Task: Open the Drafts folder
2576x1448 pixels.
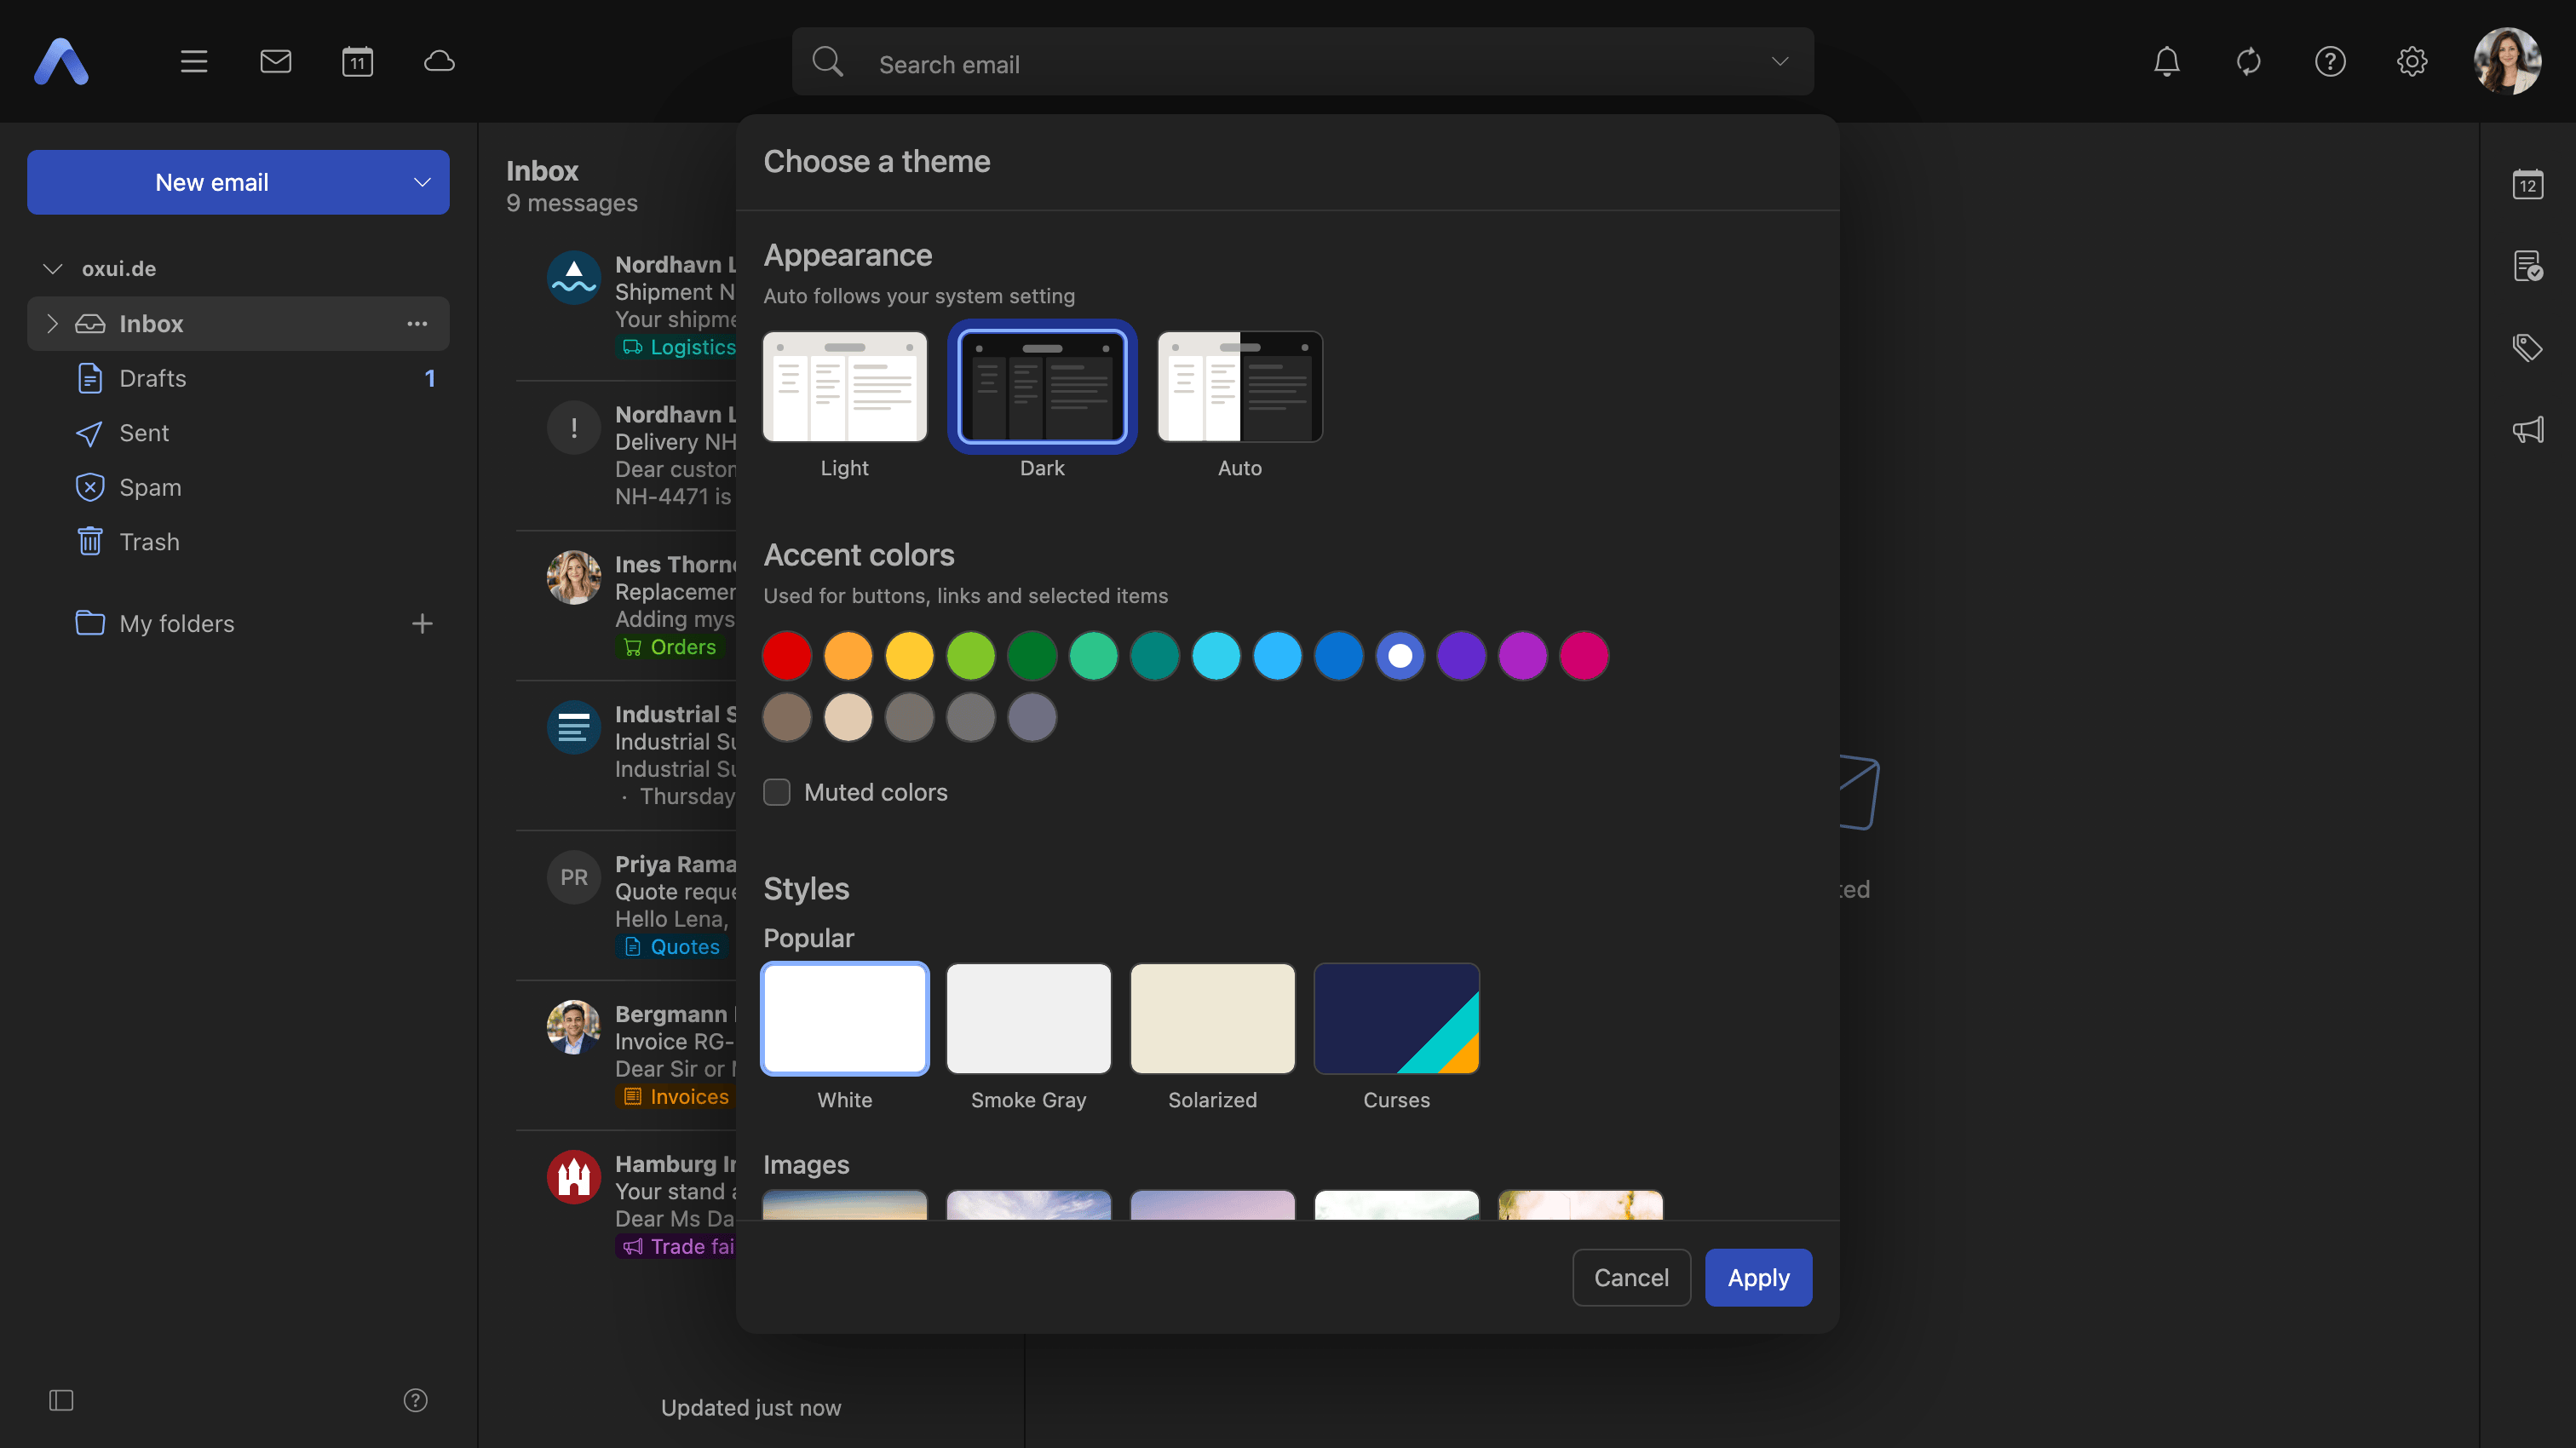Action: tap(238, 378)
